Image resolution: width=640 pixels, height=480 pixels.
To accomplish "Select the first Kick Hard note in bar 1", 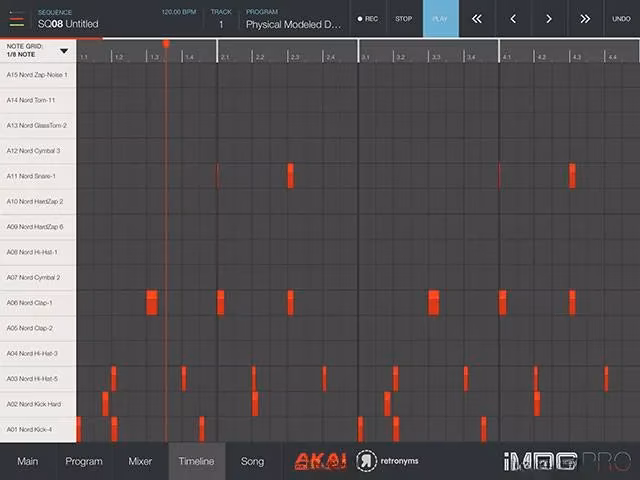I will point(105,404).
